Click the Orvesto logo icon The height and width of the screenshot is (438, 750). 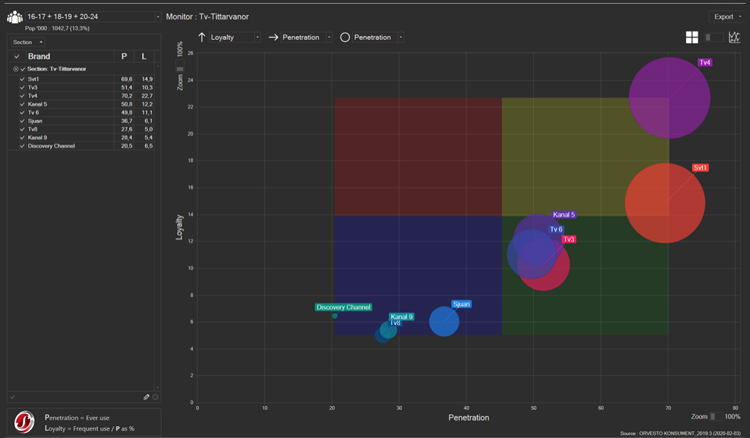tap(24, 421)
